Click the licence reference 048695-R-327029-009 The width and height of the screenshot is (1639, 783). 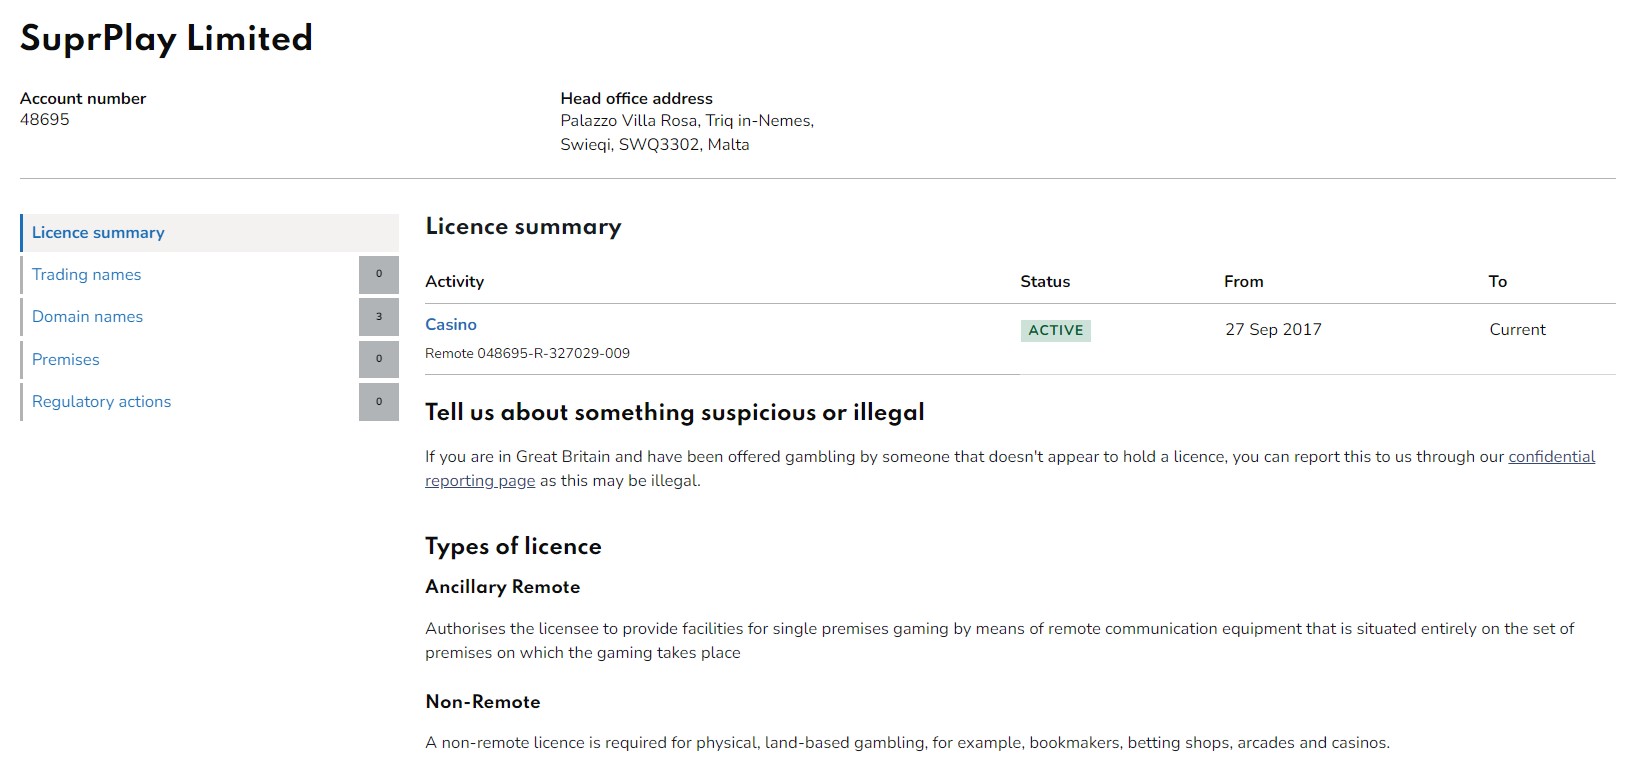[553, 353]
